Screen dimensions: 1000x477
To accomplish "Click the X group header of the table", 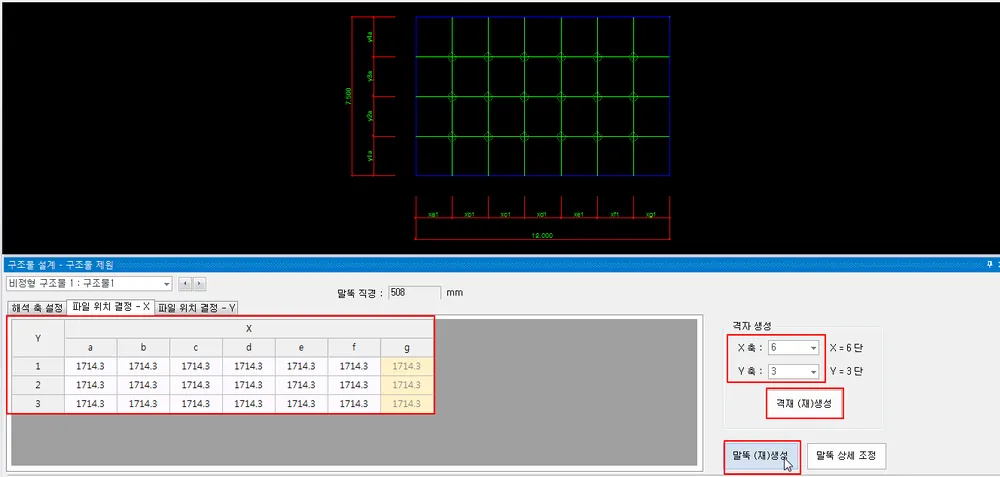I will 249,329.
